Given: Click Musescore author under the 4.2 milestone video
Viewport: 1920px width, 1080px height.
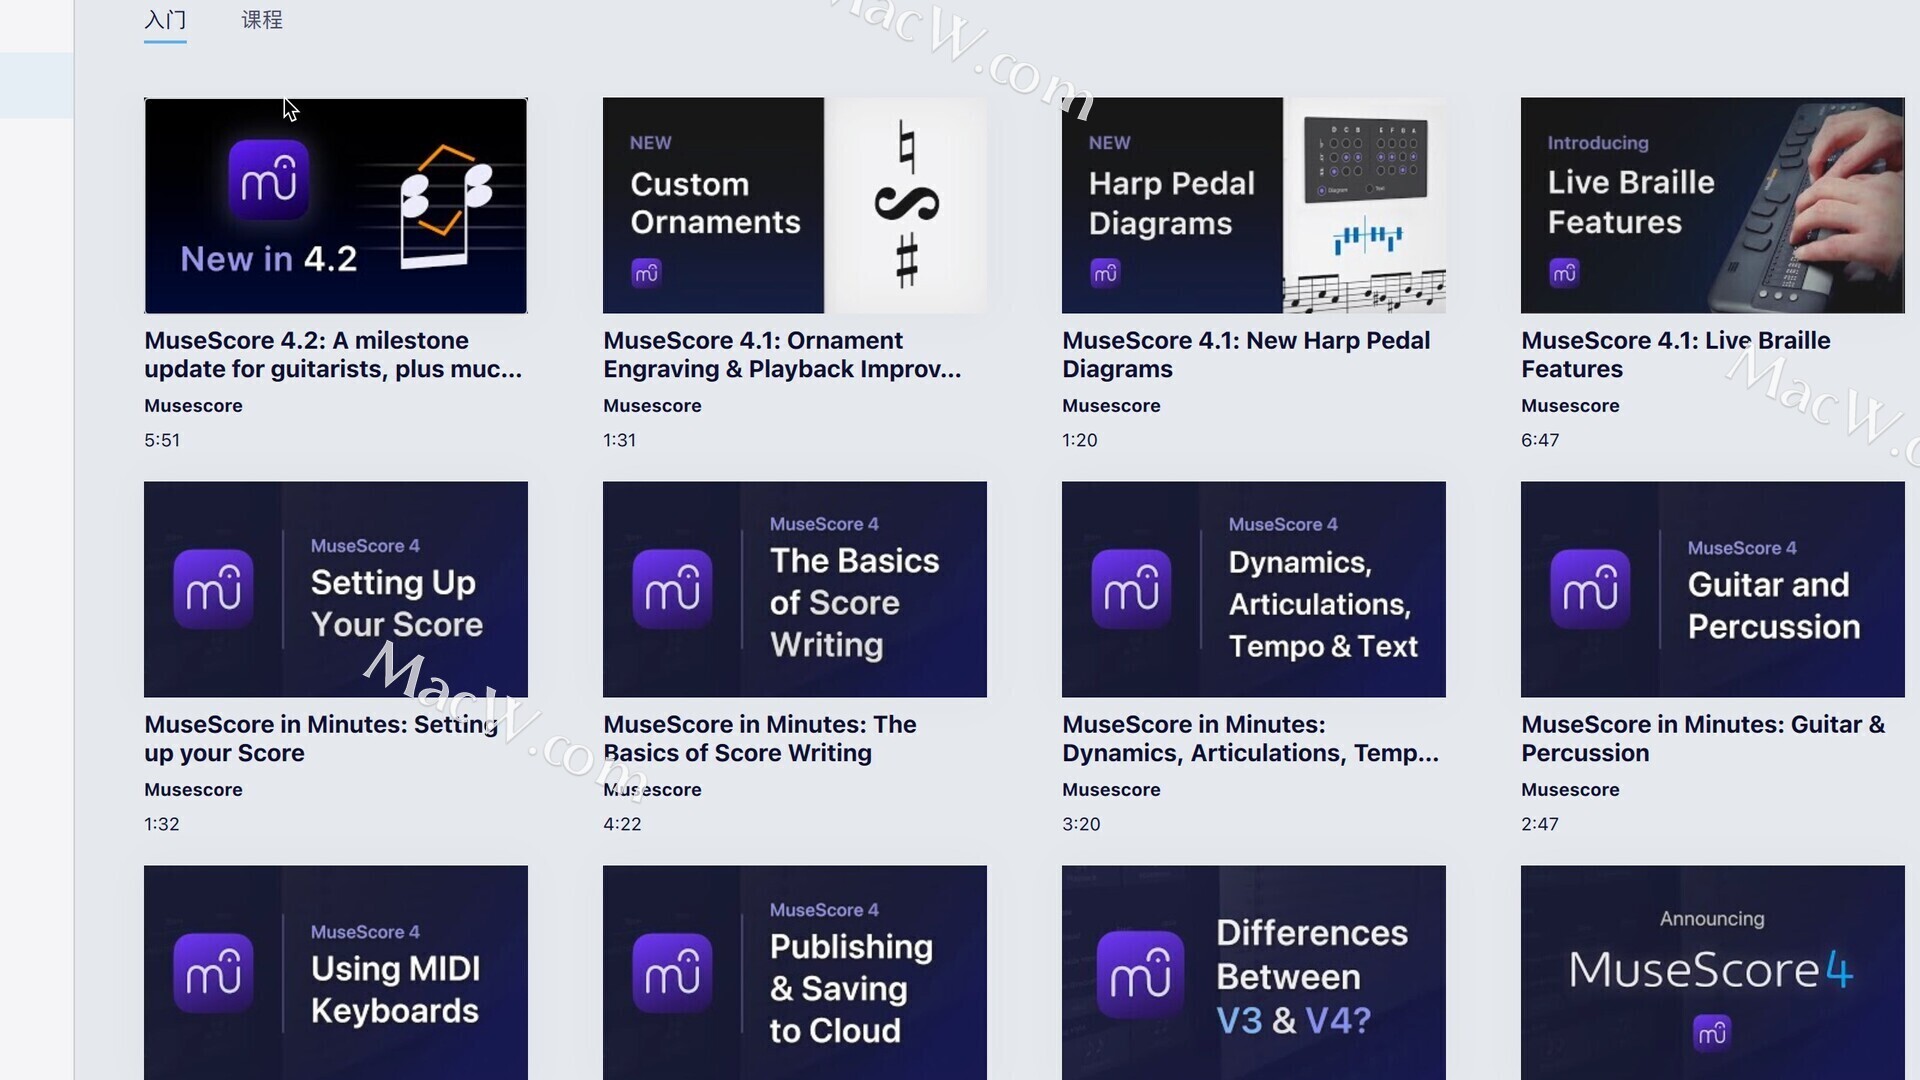Looking at the screenshot, I should coord(193,406).
